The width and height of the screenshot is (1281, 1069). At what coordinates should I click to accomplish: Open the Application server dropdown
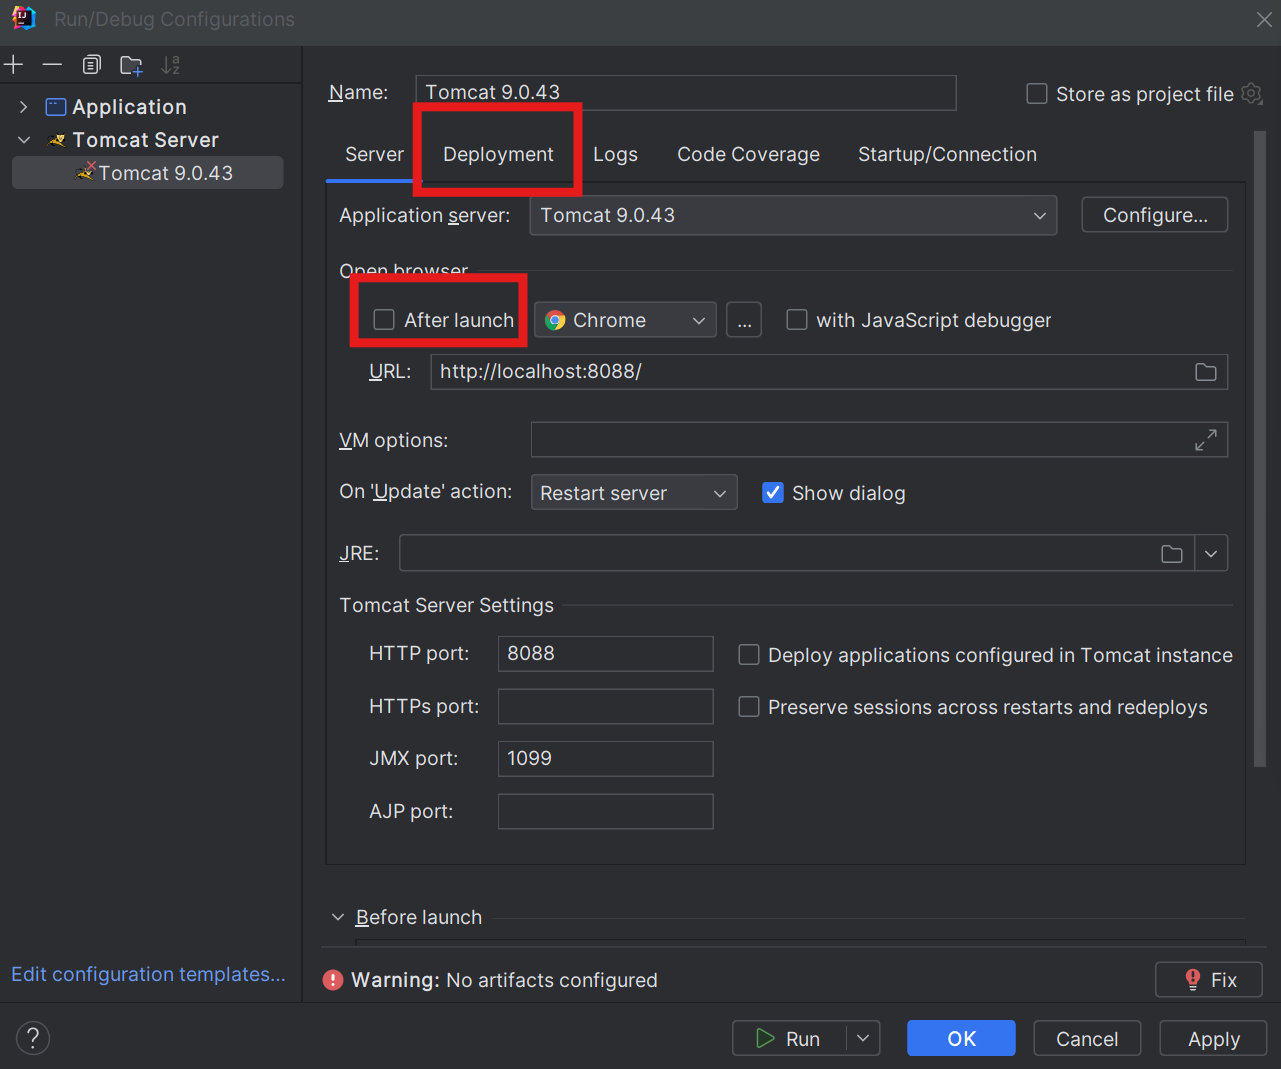pyautogui.click(x=793, y=215)
